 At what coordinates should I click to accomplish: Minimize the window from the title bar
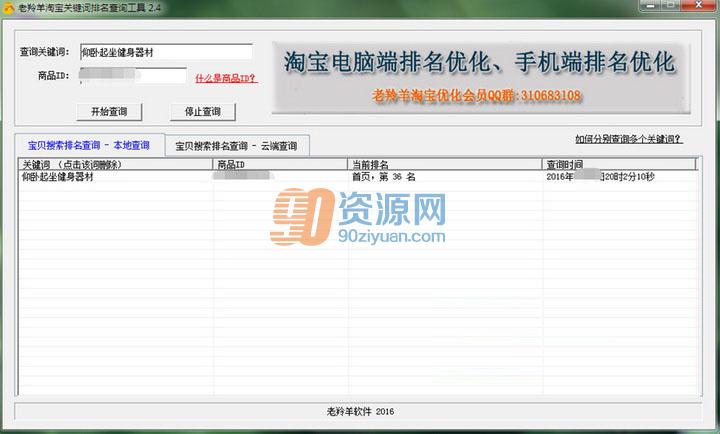[x=650, y=6]
